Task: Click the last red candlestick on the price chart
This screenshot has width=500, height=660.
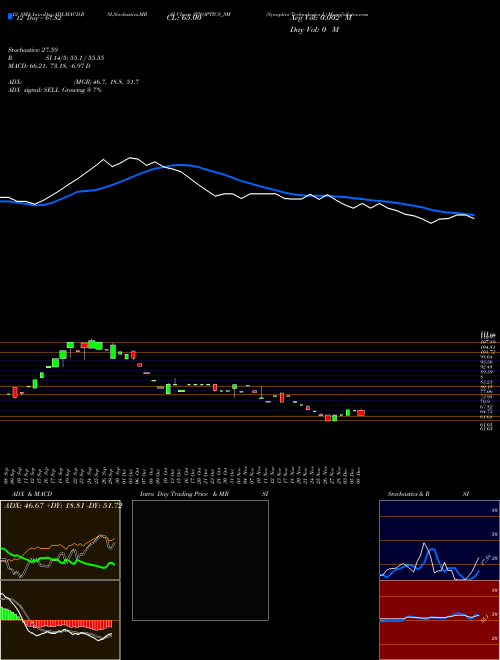Action: coord(361,413)
